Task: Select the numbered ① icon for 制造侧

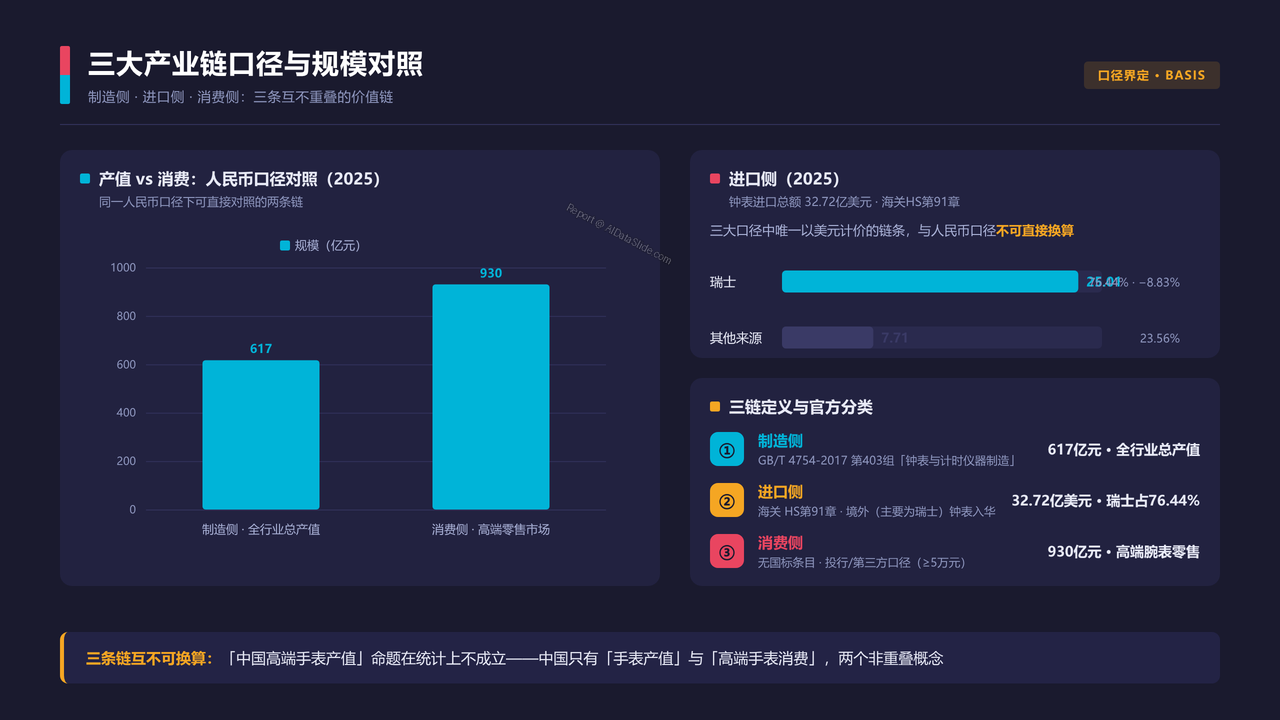Action: [x=727, y=449]
